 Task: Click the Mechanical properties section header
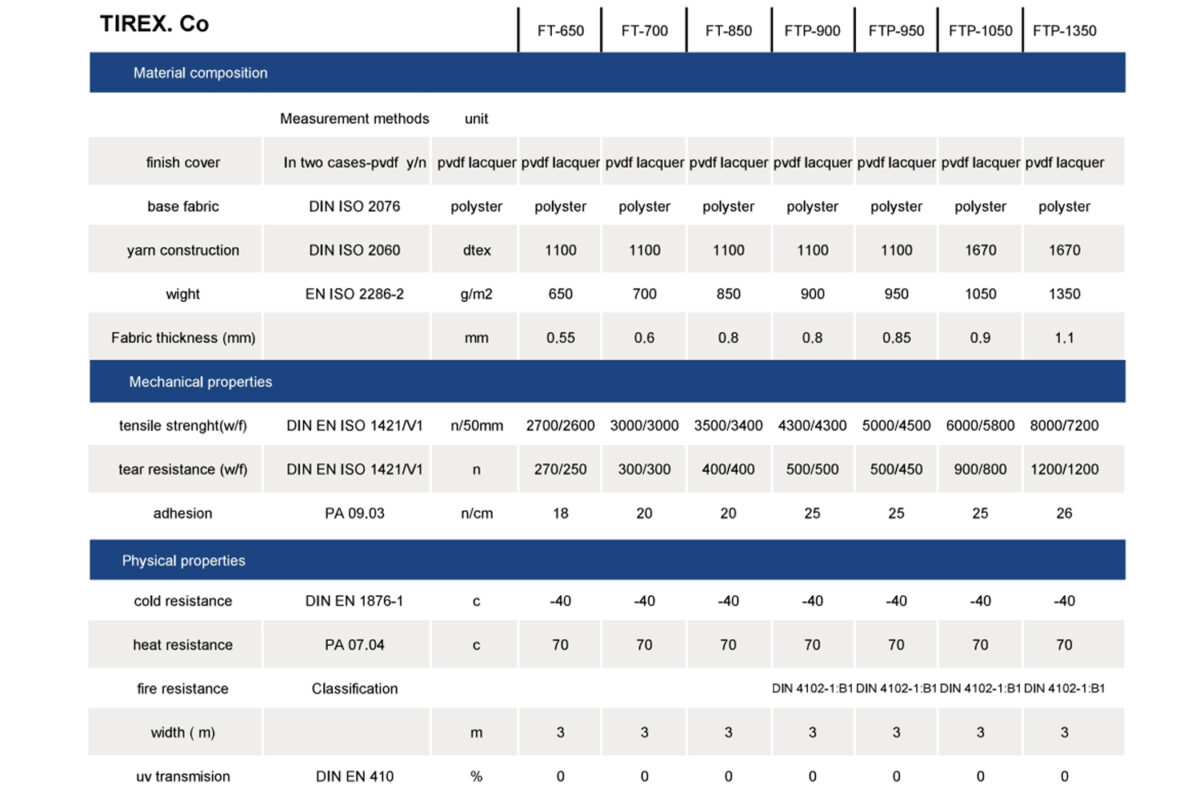[x=200, y=382]
